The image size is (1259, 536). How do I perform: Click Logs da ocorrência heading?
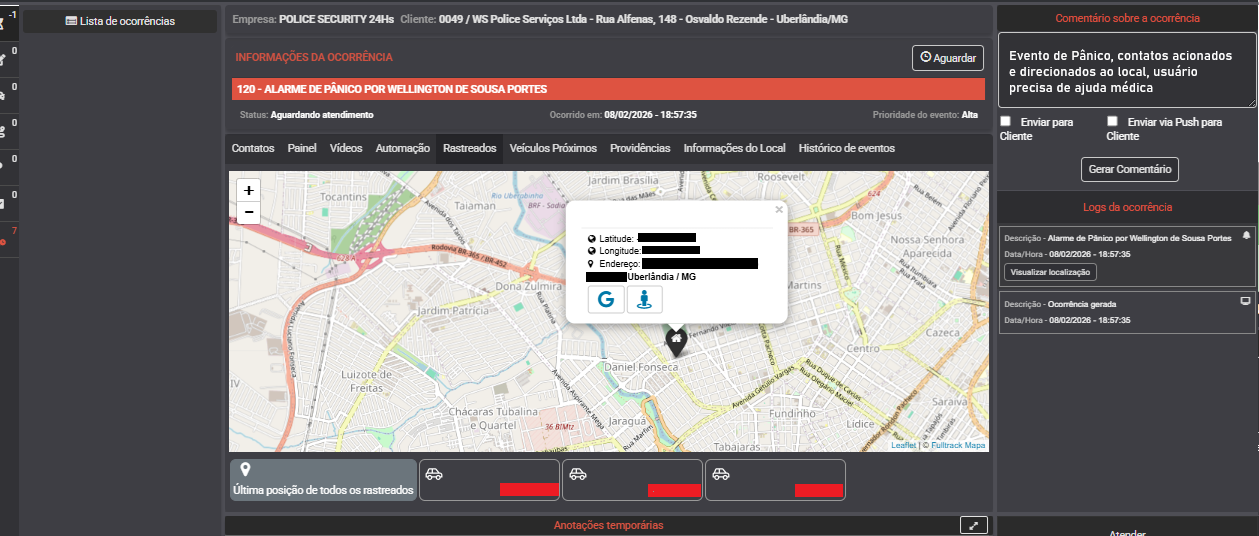pos(1127,207)
